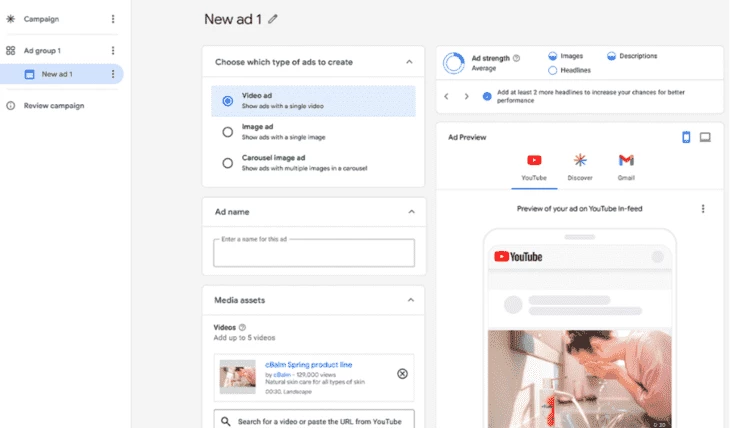Screen dimensions: 730x428
Task: Open the cBalm channel link
Action: click(x=282, y=374)
